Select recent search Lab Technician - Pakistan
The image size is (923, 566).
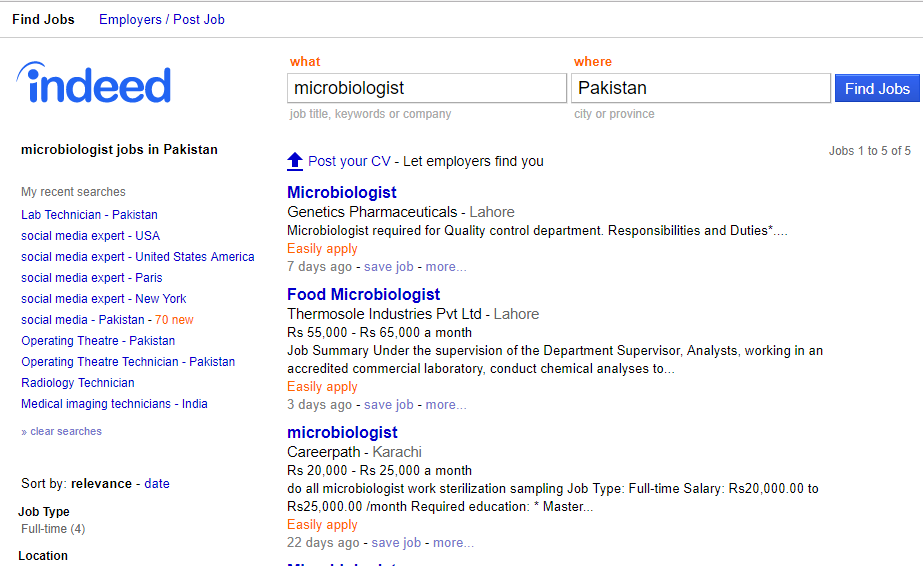(x=89, y=214)
